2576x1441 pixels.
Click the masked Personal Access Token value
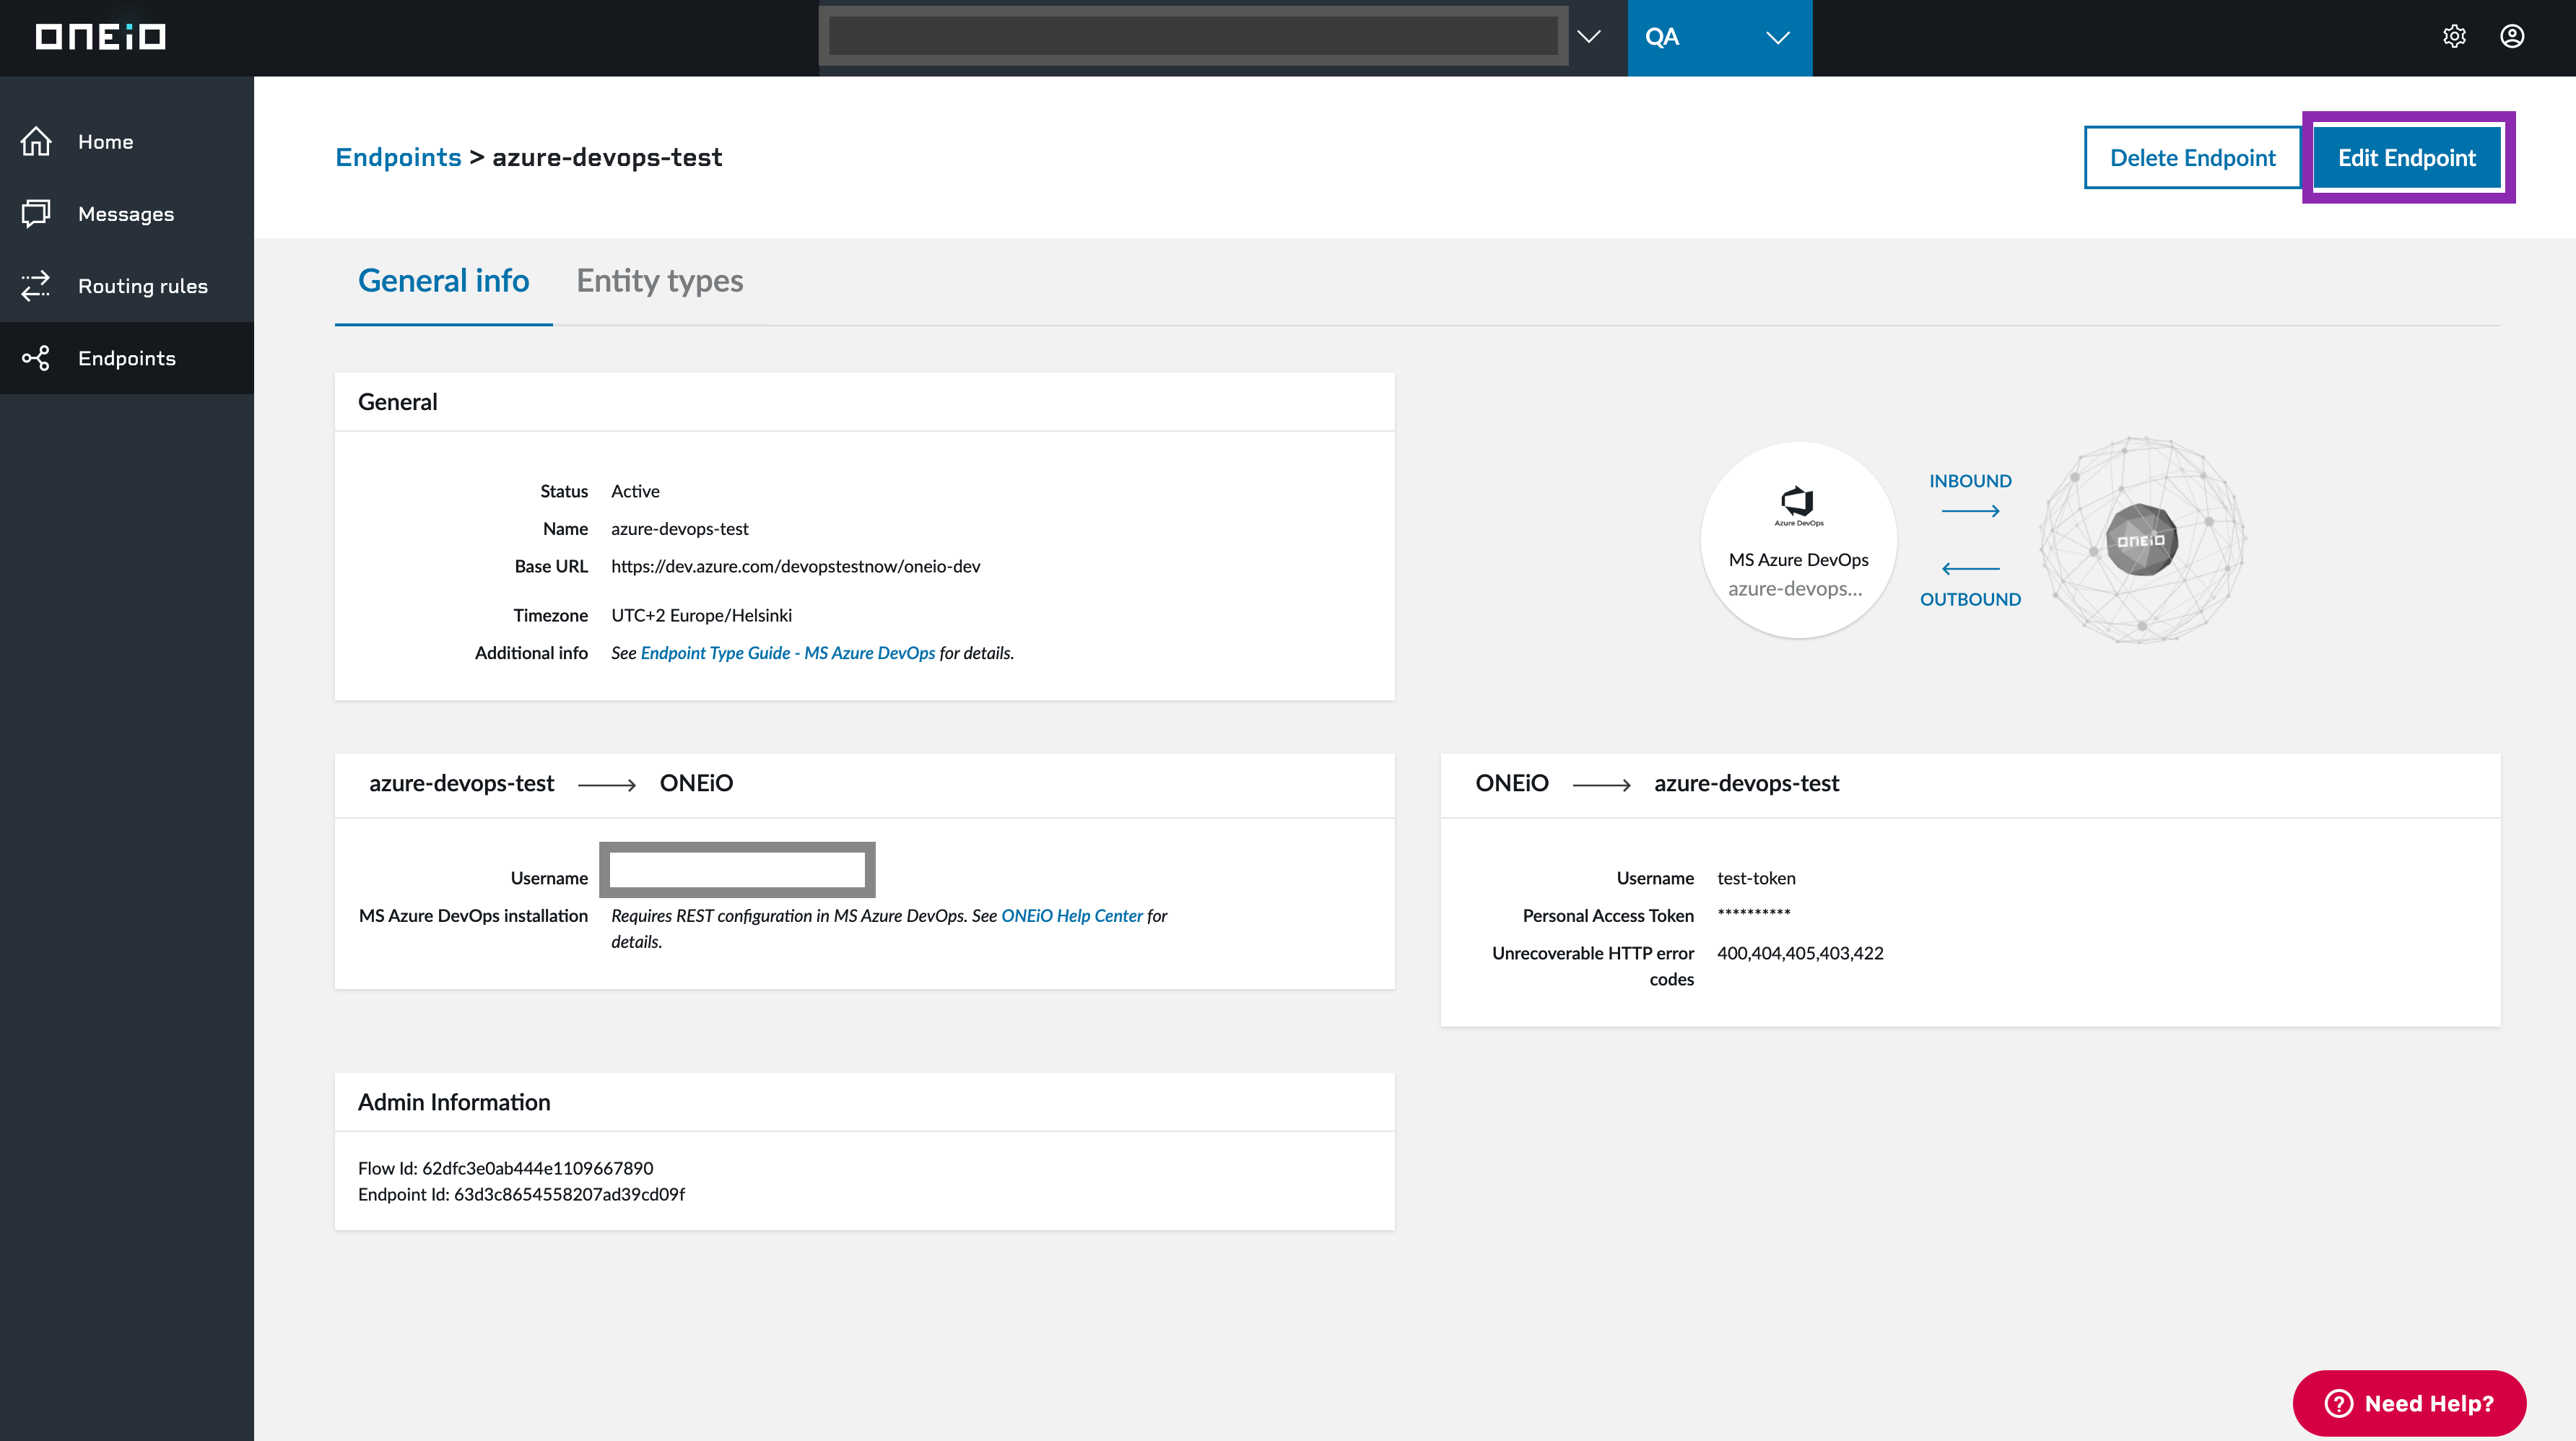(1754, 914)
